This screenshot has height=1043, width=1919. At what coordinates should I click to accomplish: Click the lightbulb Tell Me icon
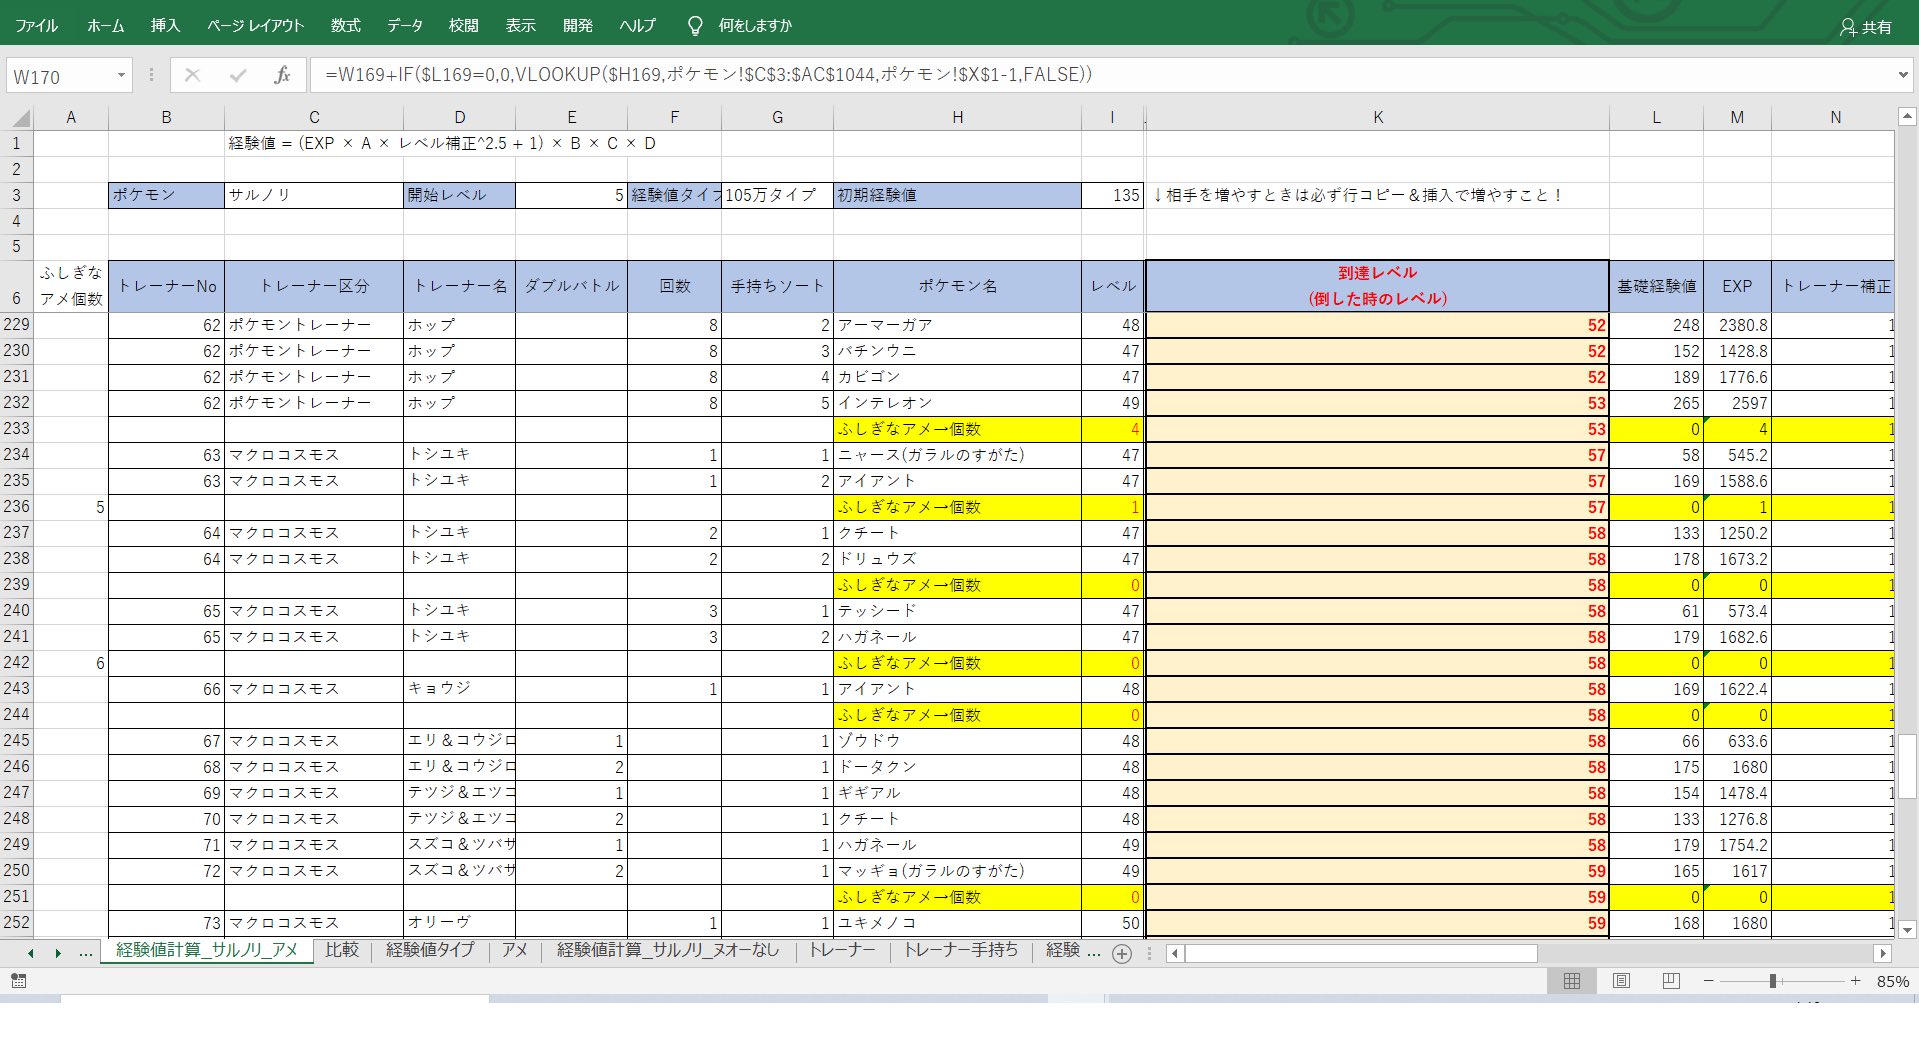point(695,26)
